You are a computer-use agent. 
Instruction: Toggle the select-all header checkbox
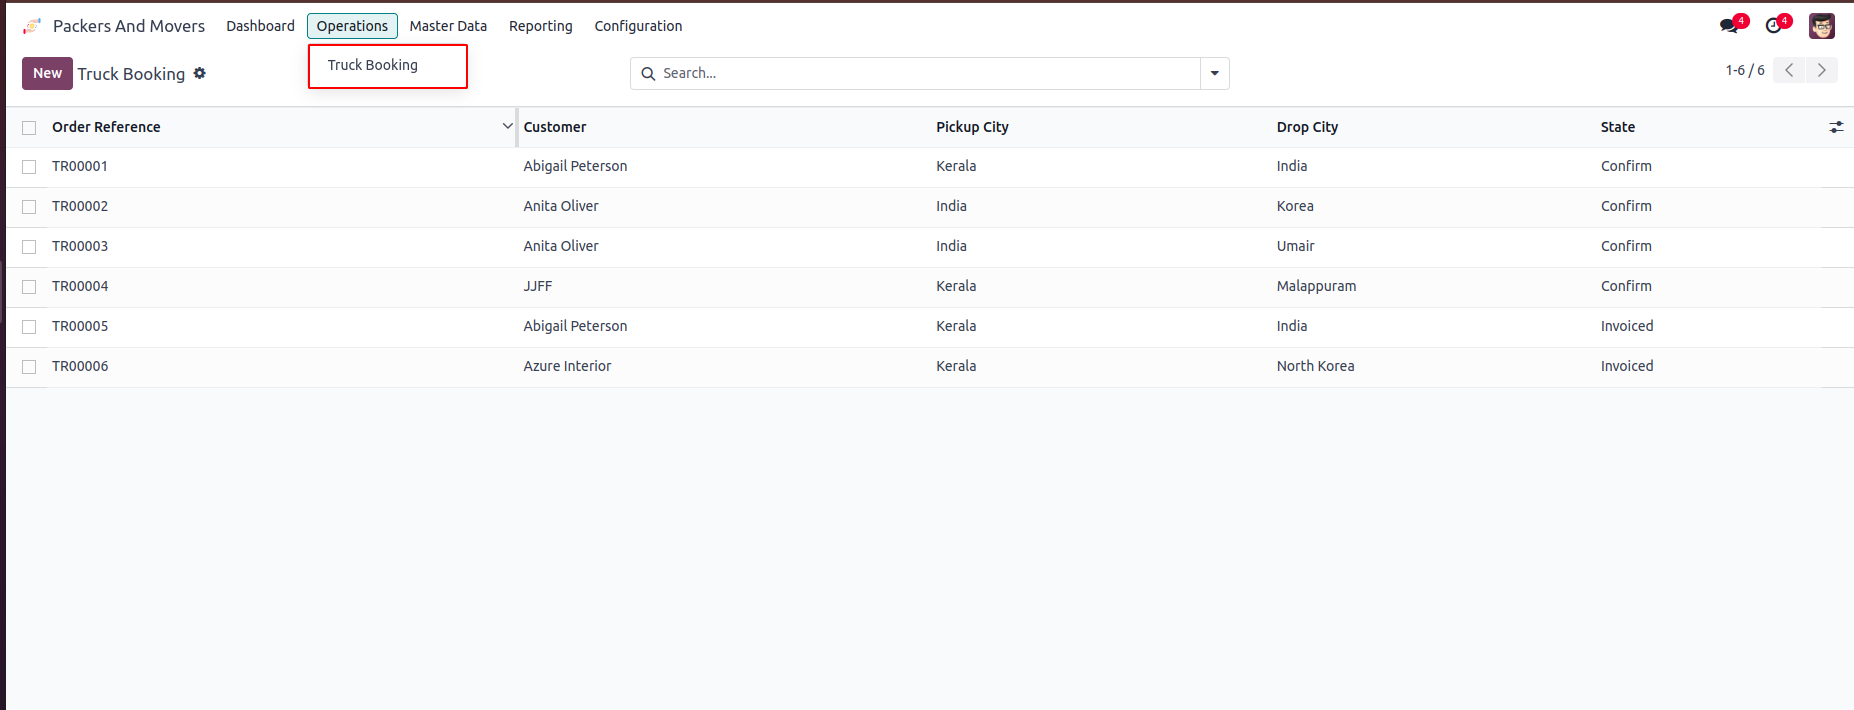pyautogui.click(x=29, y=128)
